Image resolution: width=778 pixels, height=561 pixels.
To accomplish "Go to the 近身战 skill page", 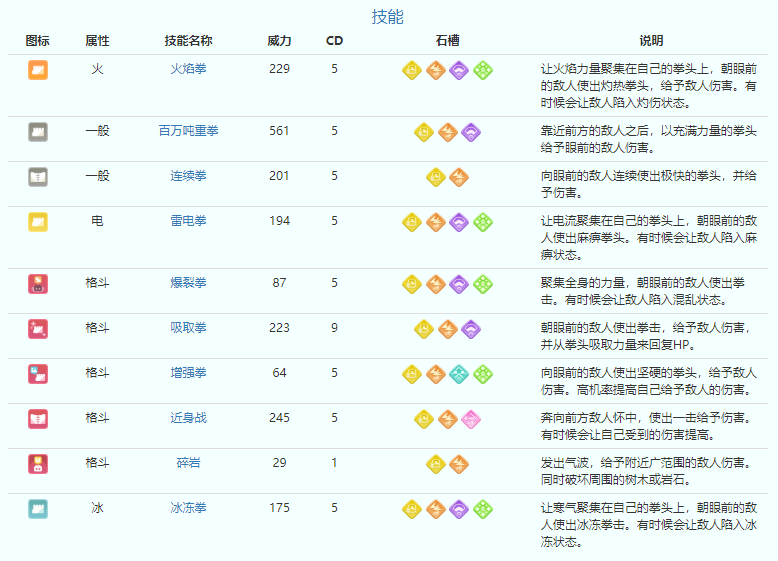I will pyautogui.click(x=188, y=418).
